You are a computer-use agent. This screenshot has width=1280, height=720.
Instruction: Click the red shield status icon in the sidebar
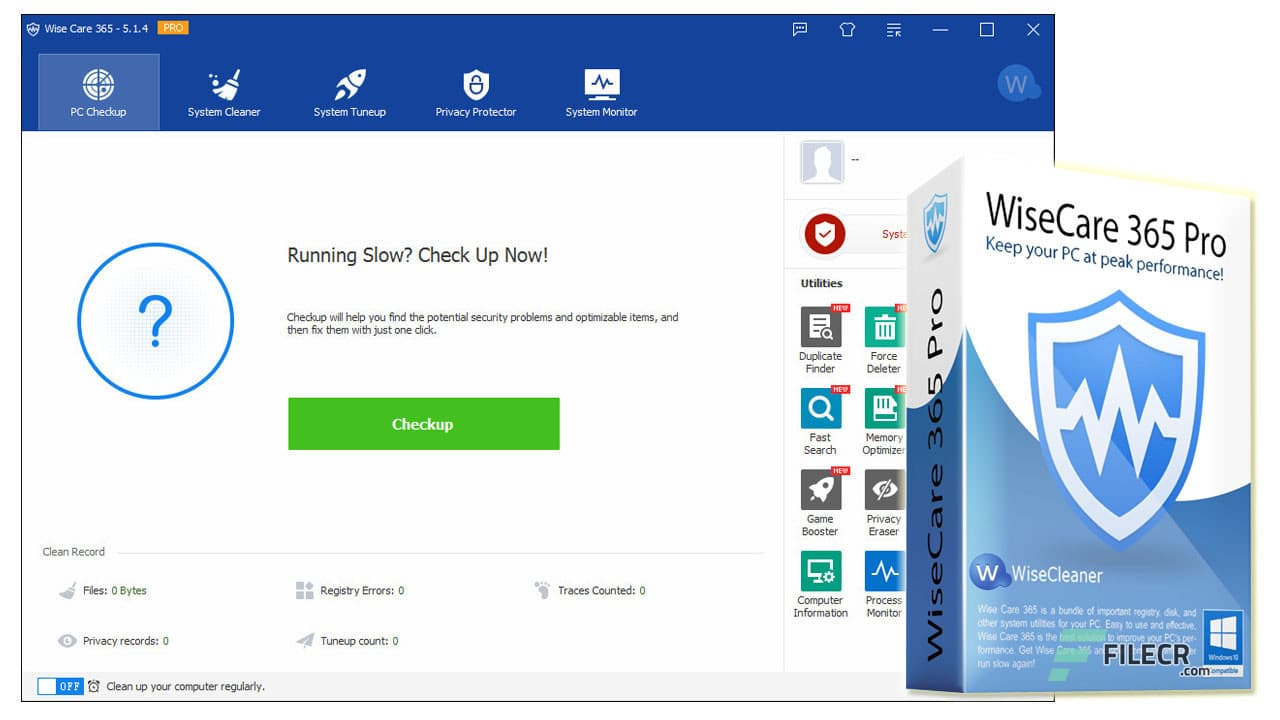pos(825,235)
